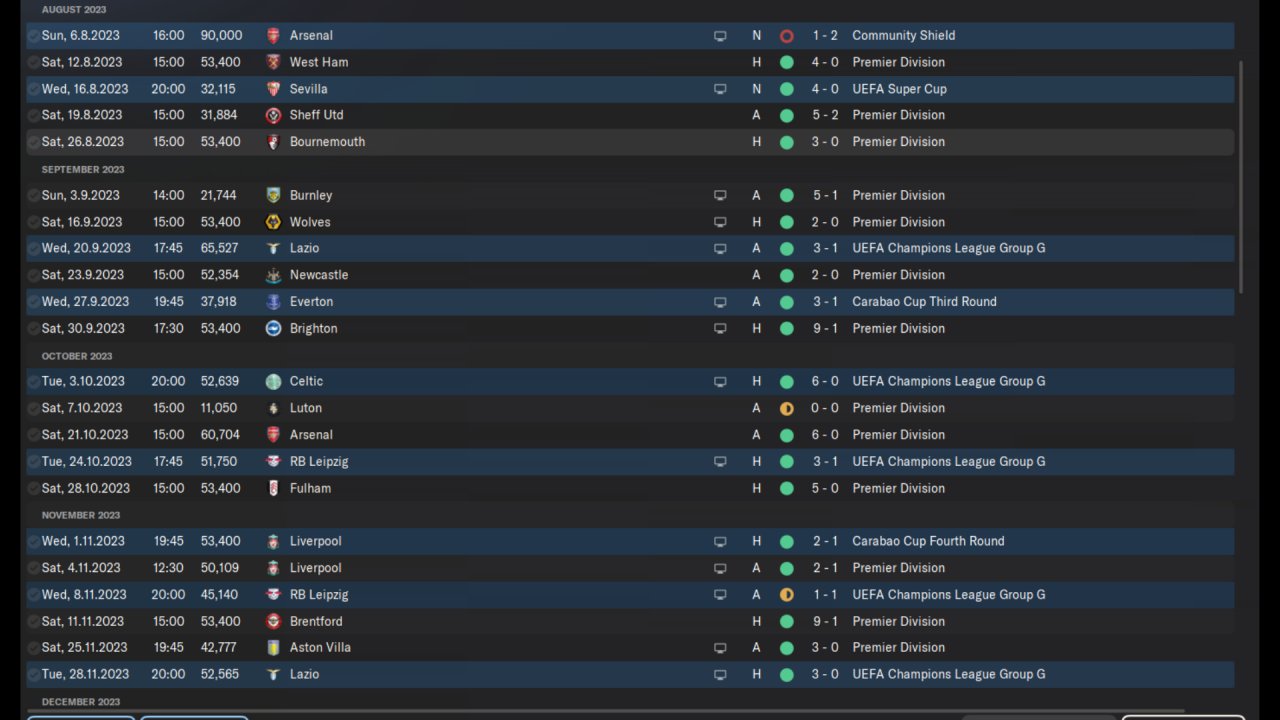Click the Brighton club badge
Screen dimensions: 1280x720
coord(273,328)
